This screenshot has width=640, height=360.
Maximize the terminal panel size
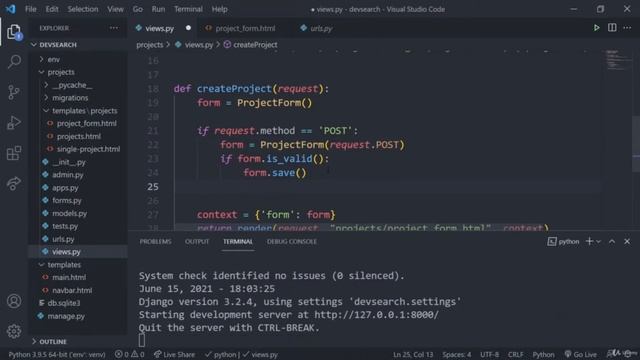pos(612,241)
